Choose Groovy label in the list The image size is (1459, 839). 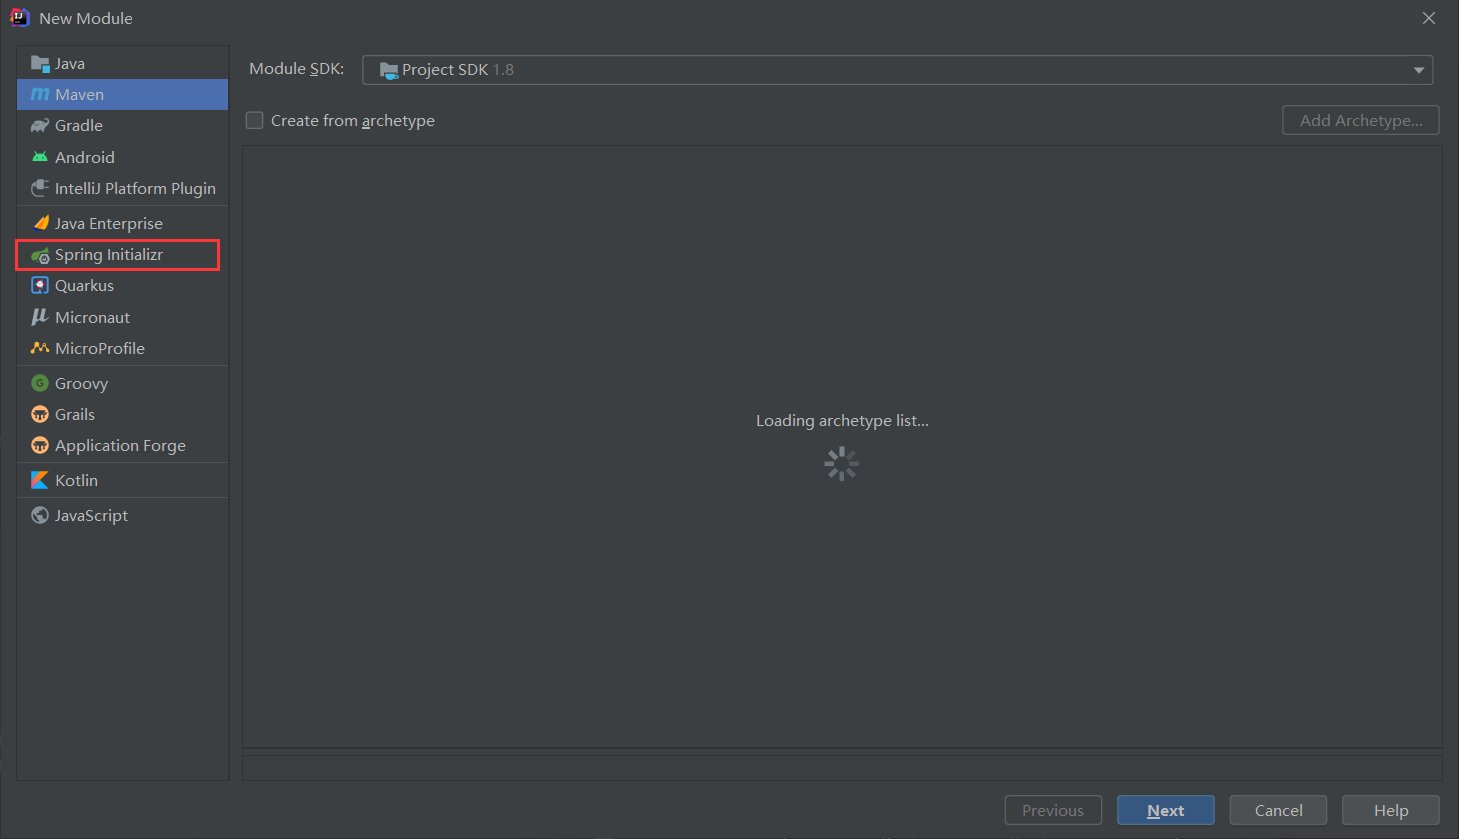click(x=81, y=383)
